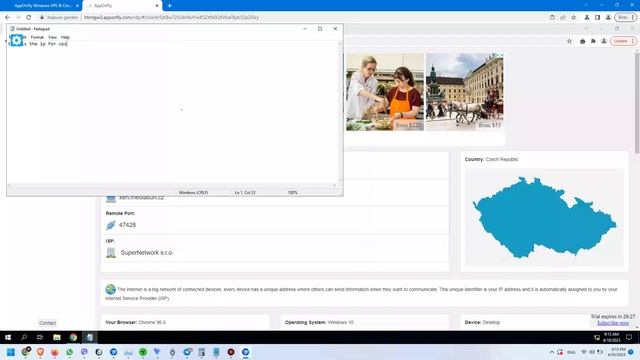This screenshot has width=640, height=360.
Task: Select the Notepad button on the remote taskbar
Action: click(x=89, y=338)
